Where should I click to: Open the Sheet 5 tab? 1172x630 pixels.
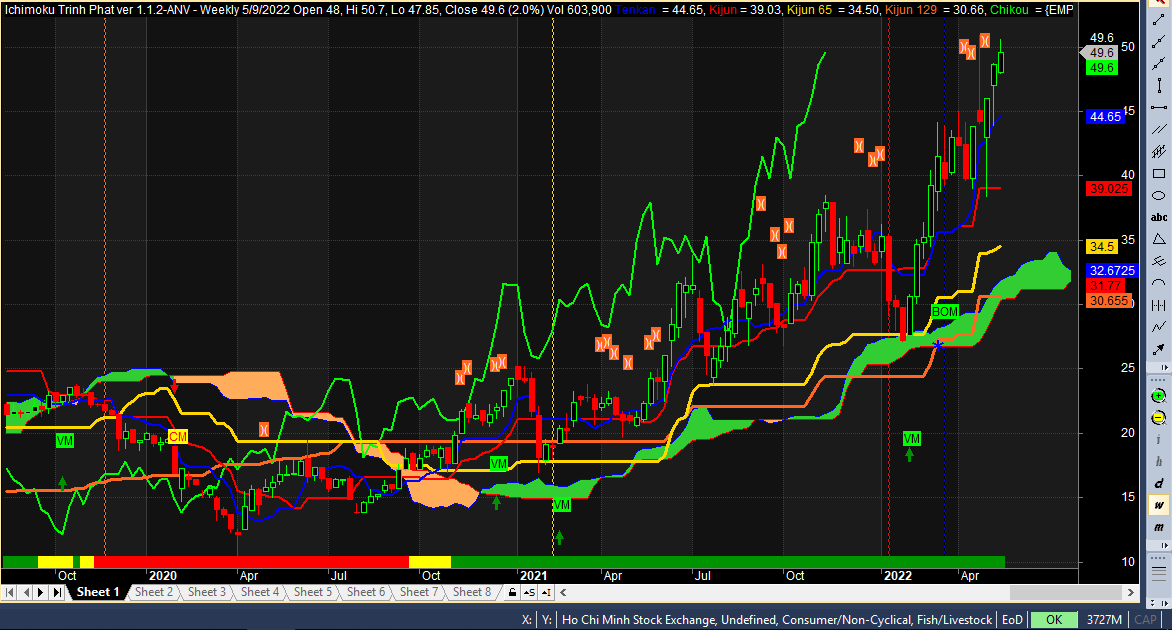313,593
